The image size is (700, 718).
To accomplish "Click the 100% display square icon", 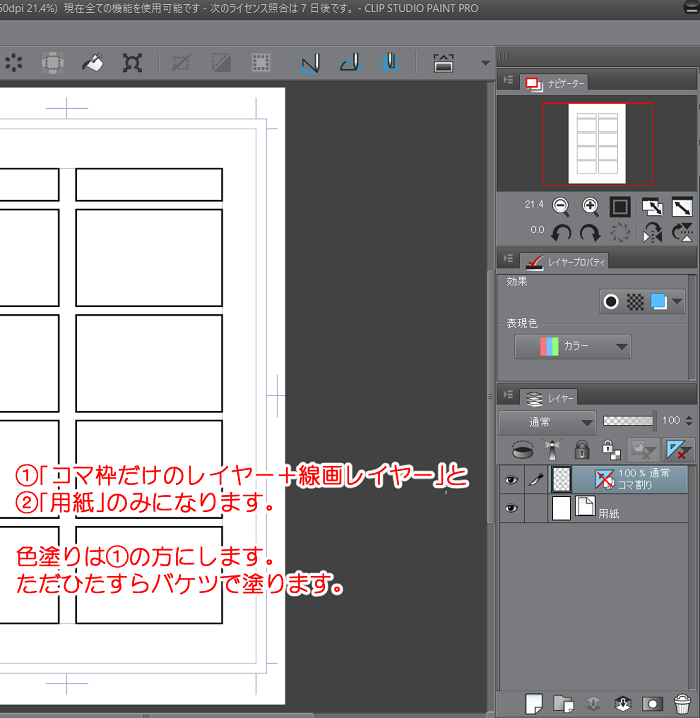I will point(620,207).
